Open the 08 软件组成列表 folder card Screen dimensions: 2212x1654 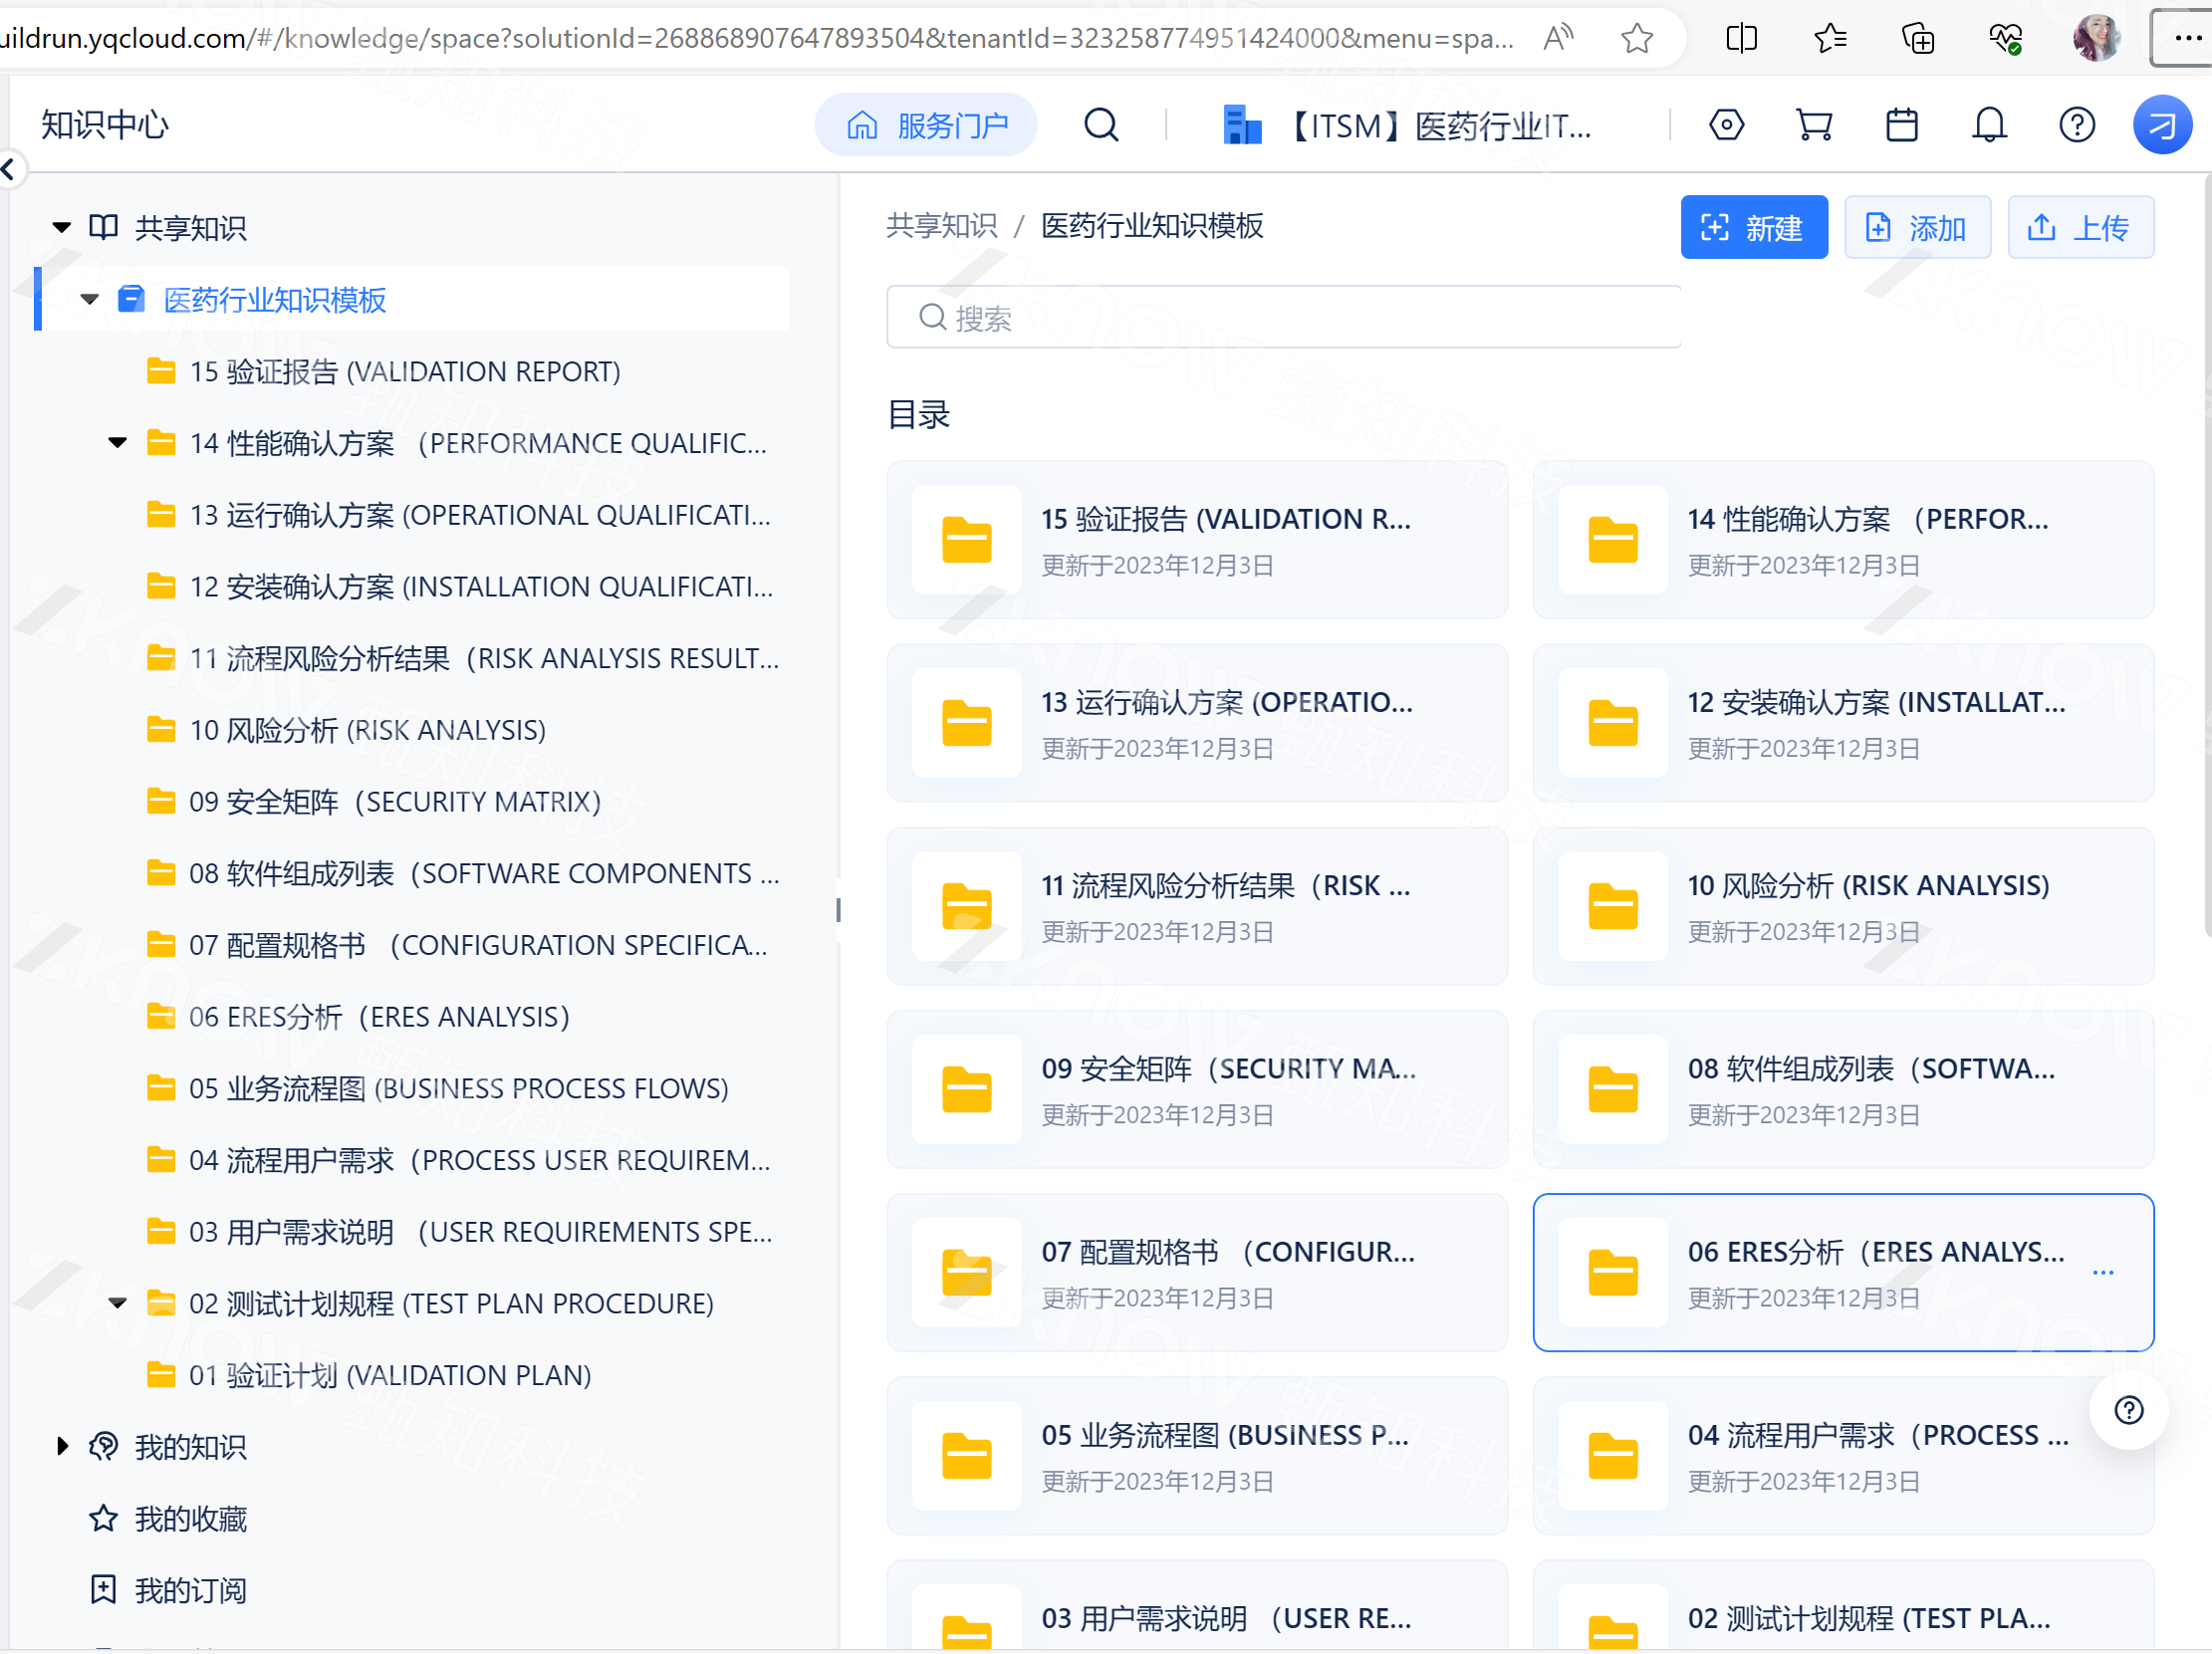pos(1843,1089)
